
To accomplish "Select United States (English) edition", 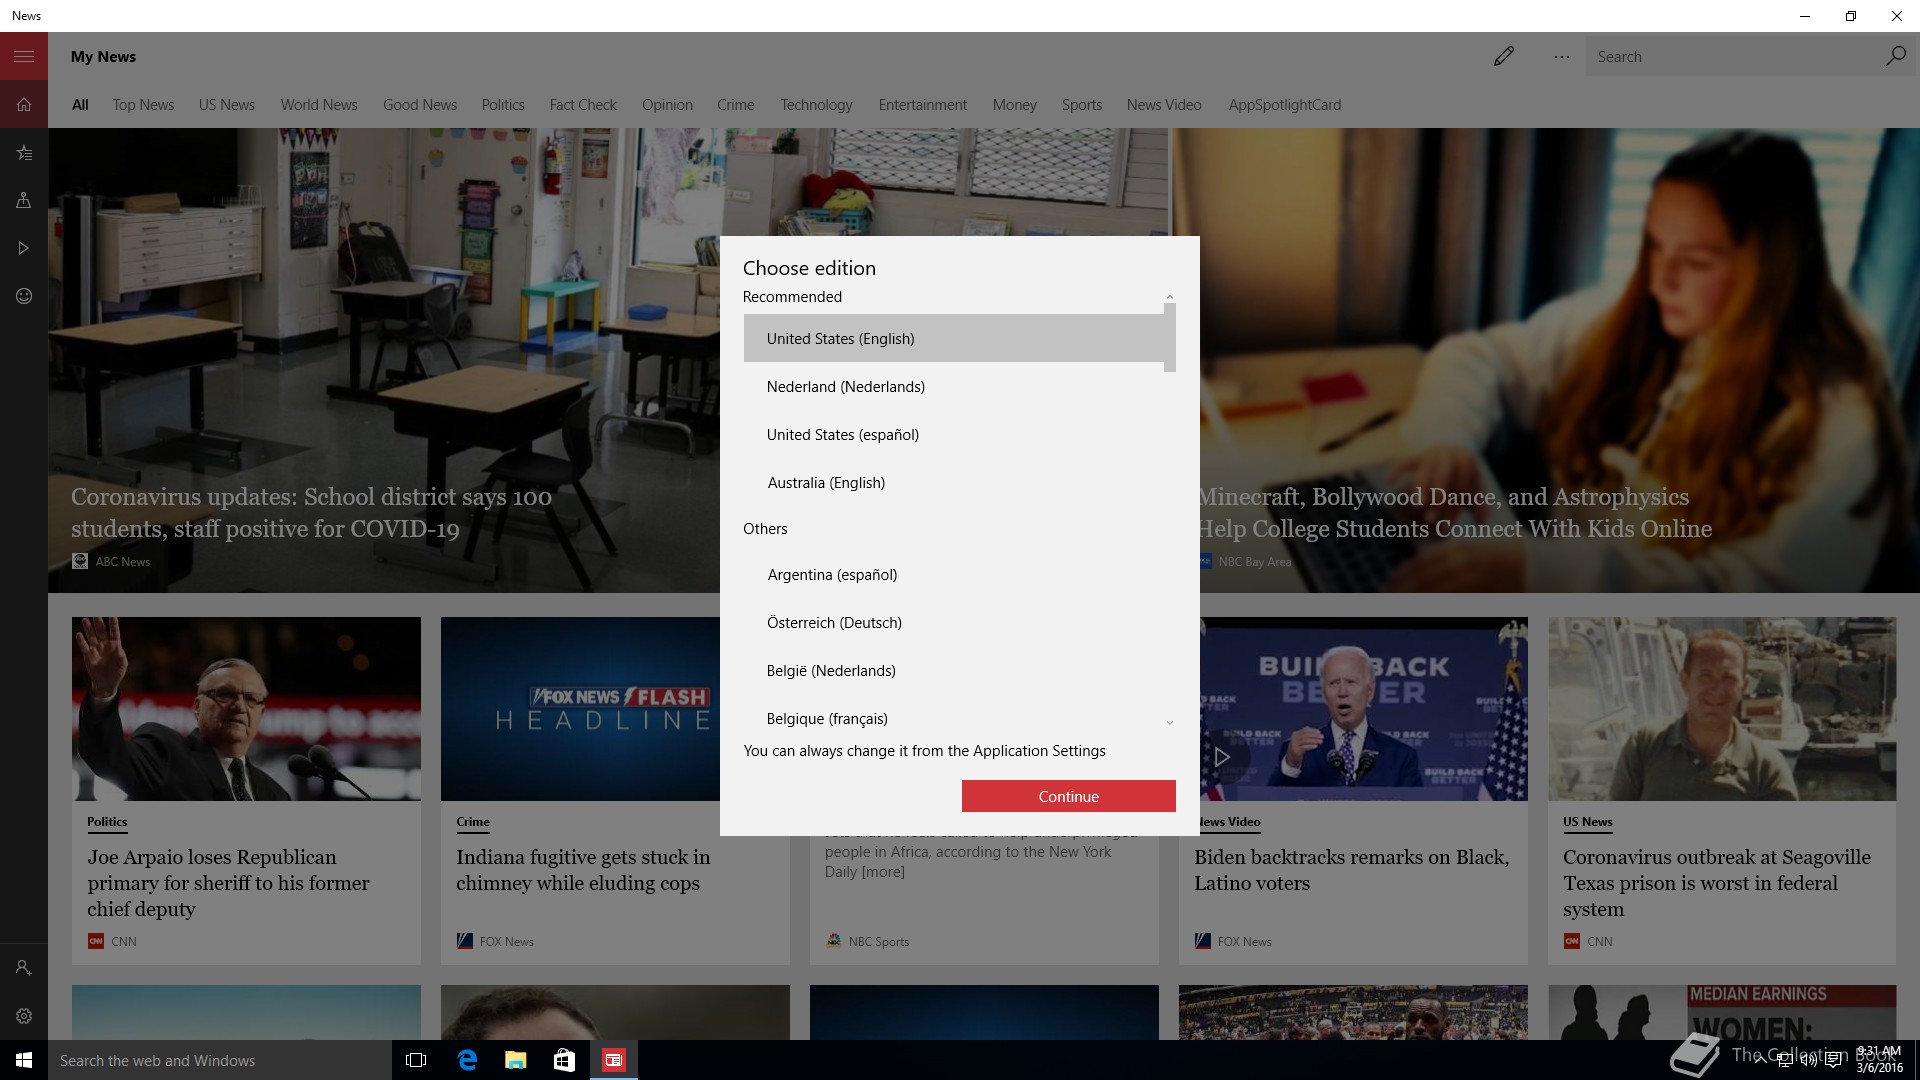I will 953,339.
